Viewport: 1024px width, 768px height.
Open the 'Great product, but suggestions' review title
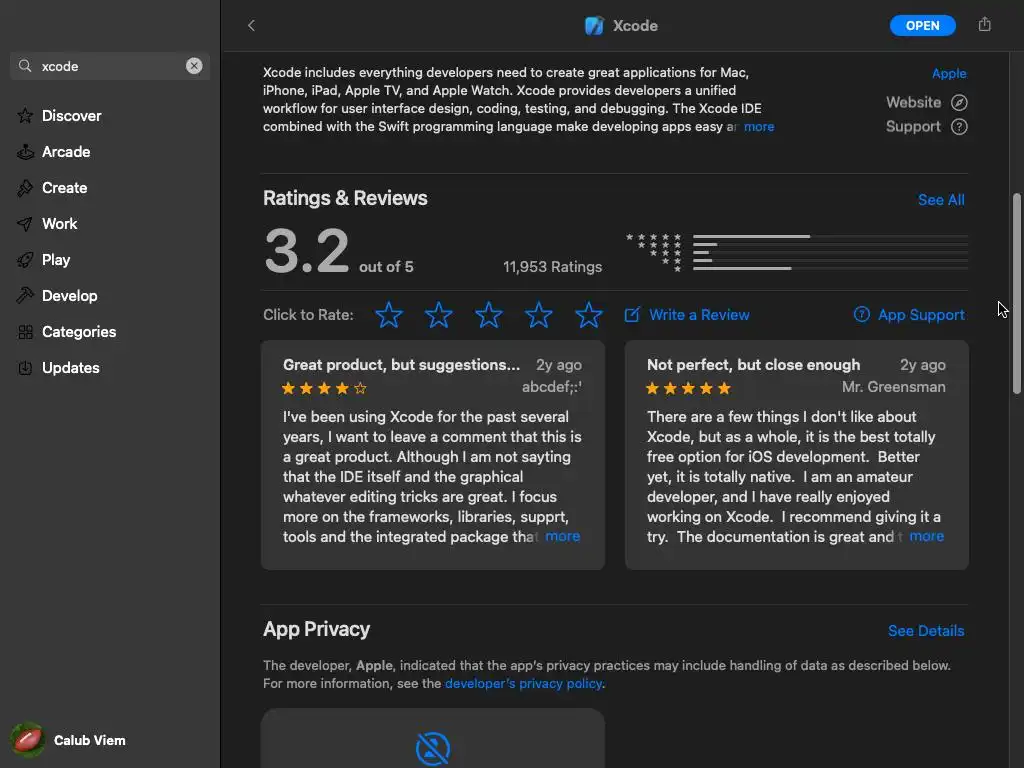401,365
